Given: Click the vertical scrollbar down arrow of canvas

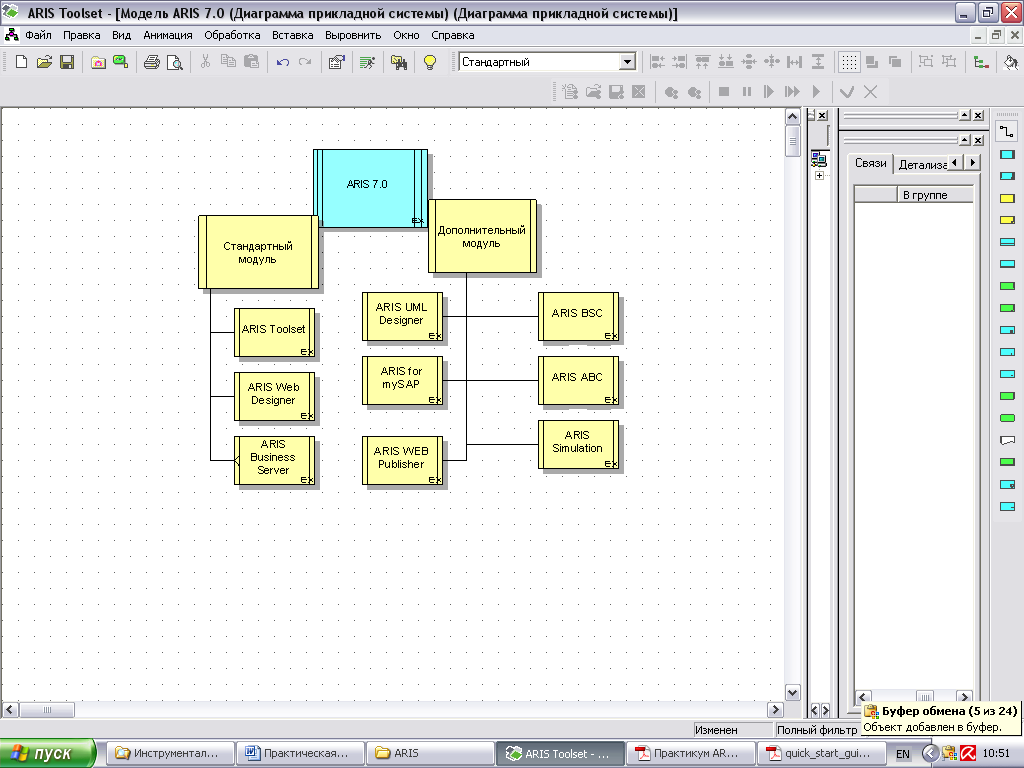Looking at the screenshot, I should click(792, 693).
